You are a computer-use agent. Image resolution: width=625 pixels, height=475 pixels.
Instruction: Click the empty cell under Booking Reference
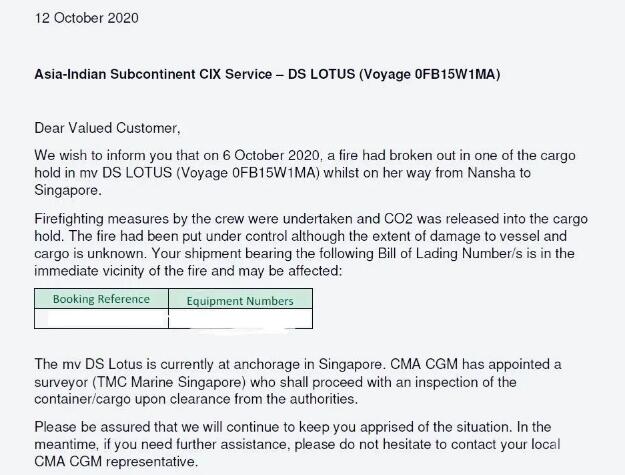101,319
